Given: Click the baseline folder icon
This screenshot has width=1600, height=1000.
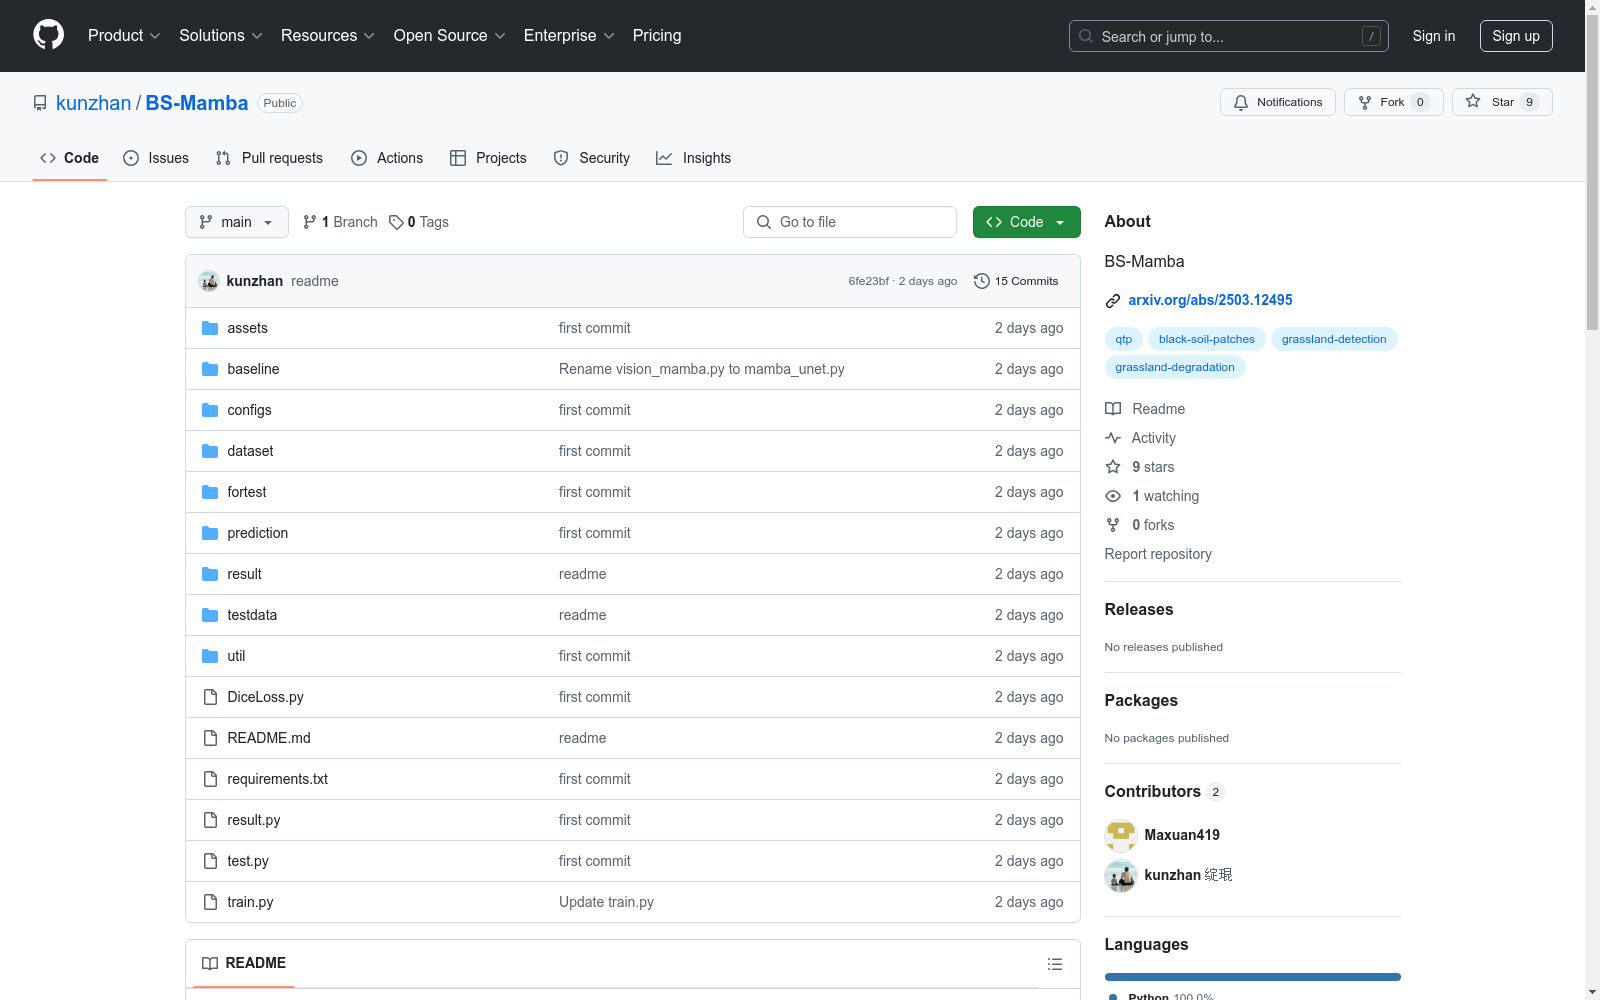Looking at the screenshot, I should pos(210,369).
